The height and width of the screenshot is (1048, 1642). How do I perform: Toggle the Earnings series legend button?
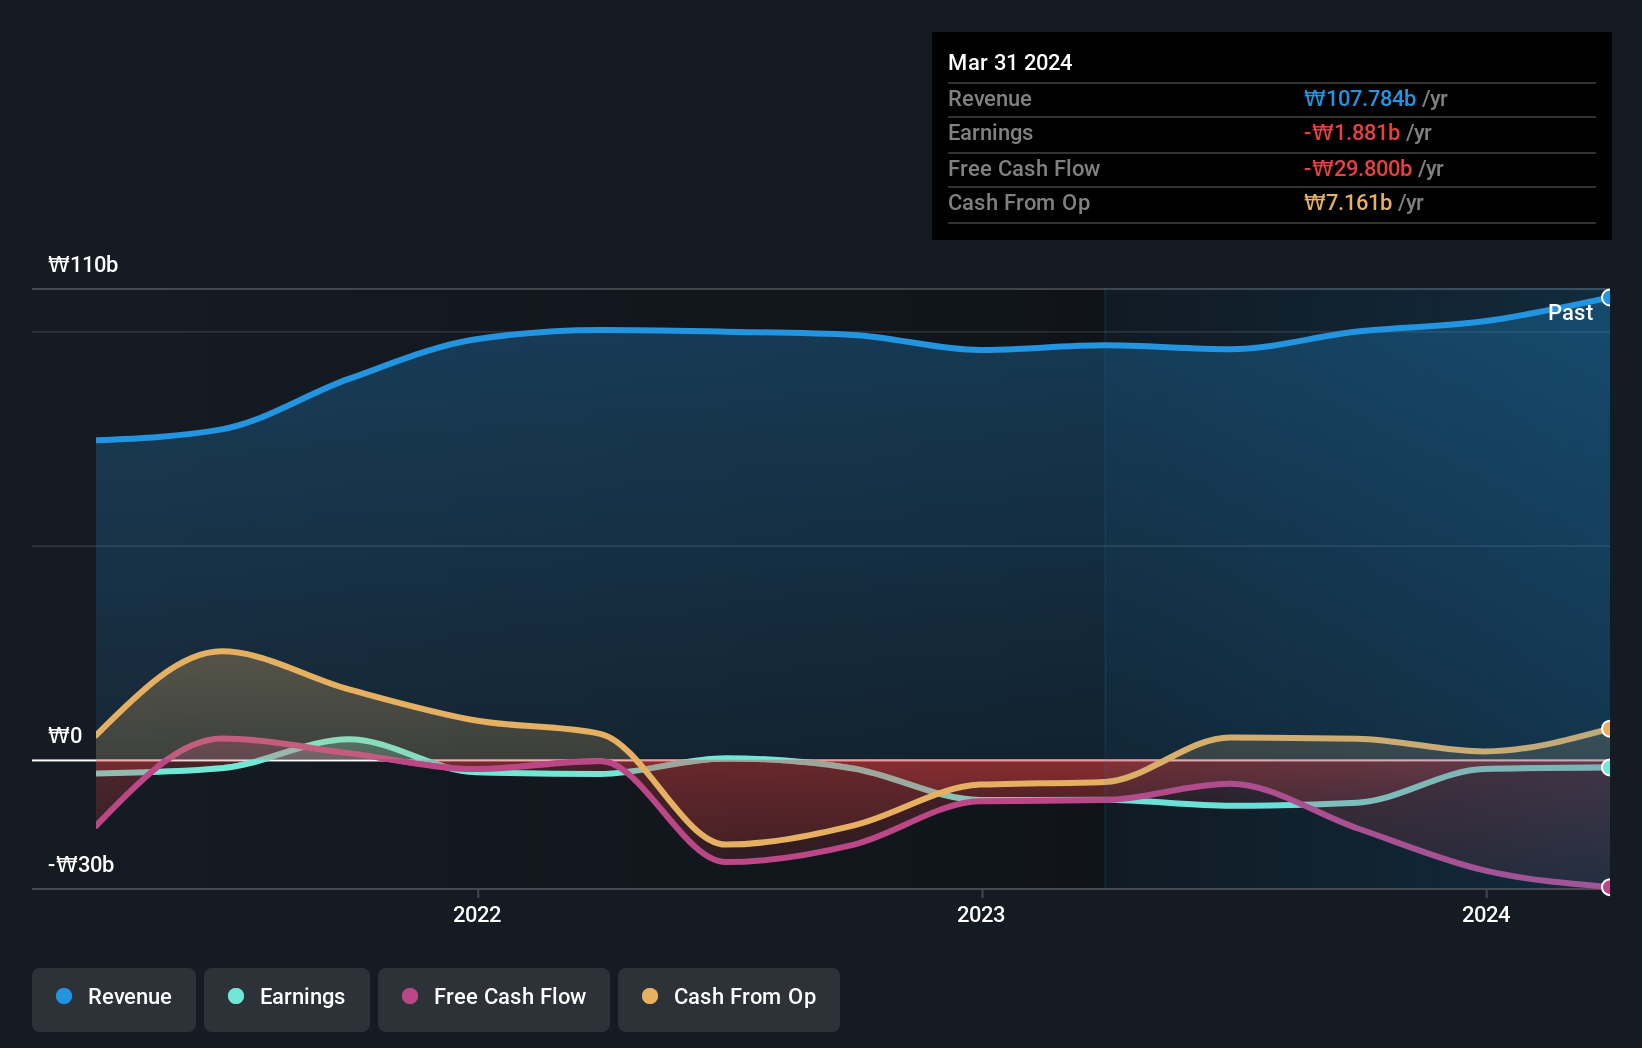tap(287, 999)
